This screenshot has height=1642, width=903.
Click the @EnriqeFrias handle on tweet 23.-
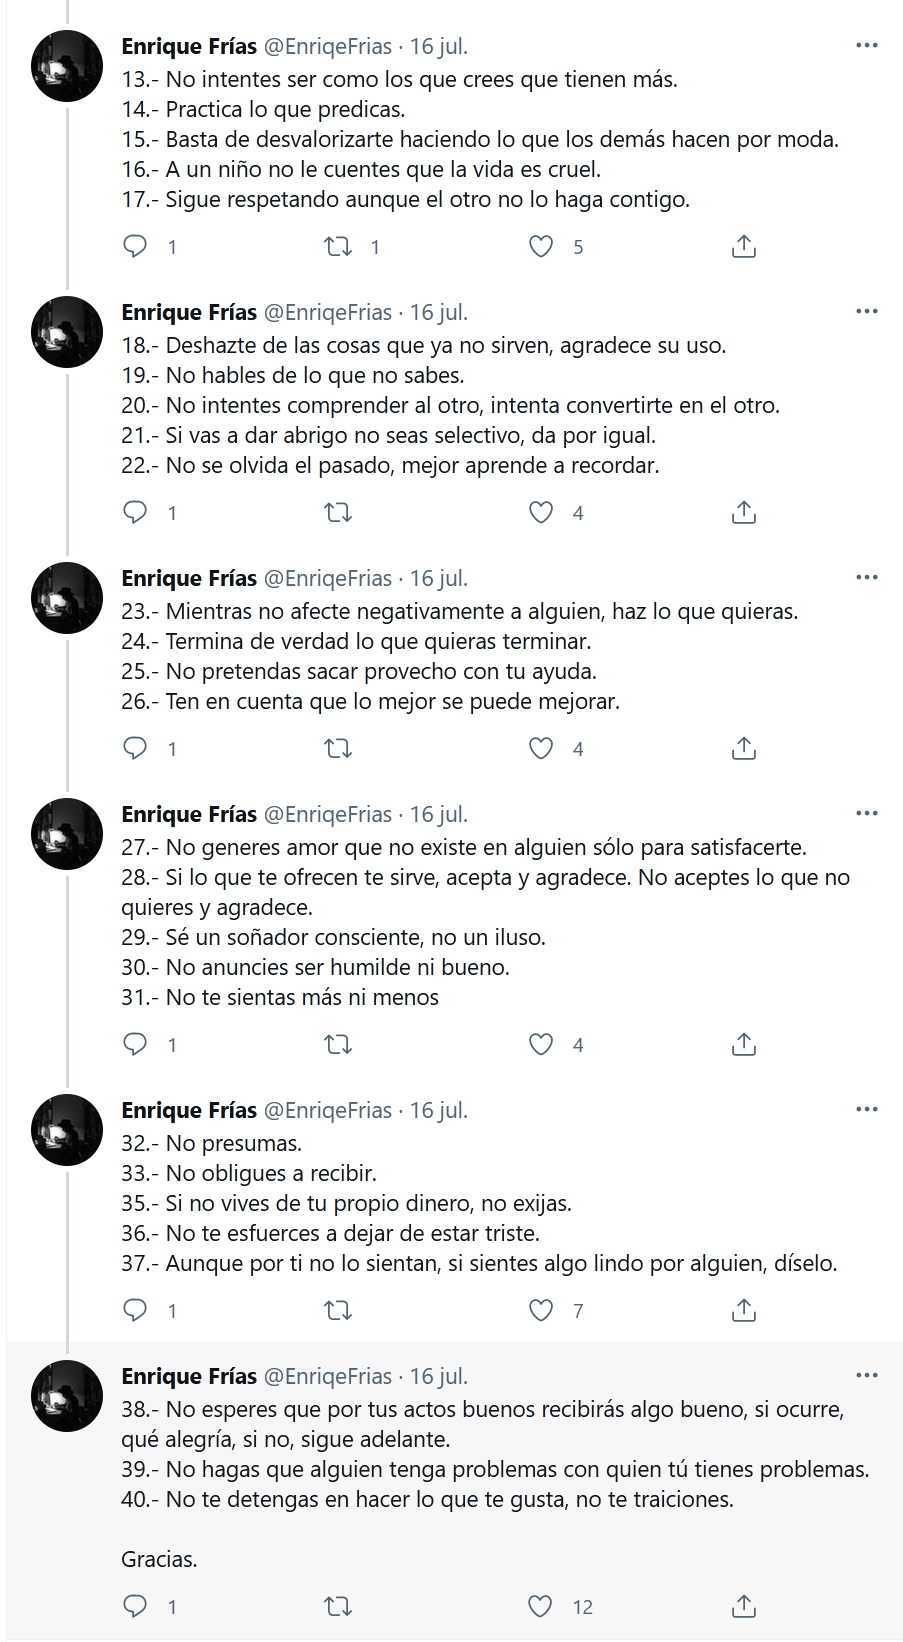point(328,579)
